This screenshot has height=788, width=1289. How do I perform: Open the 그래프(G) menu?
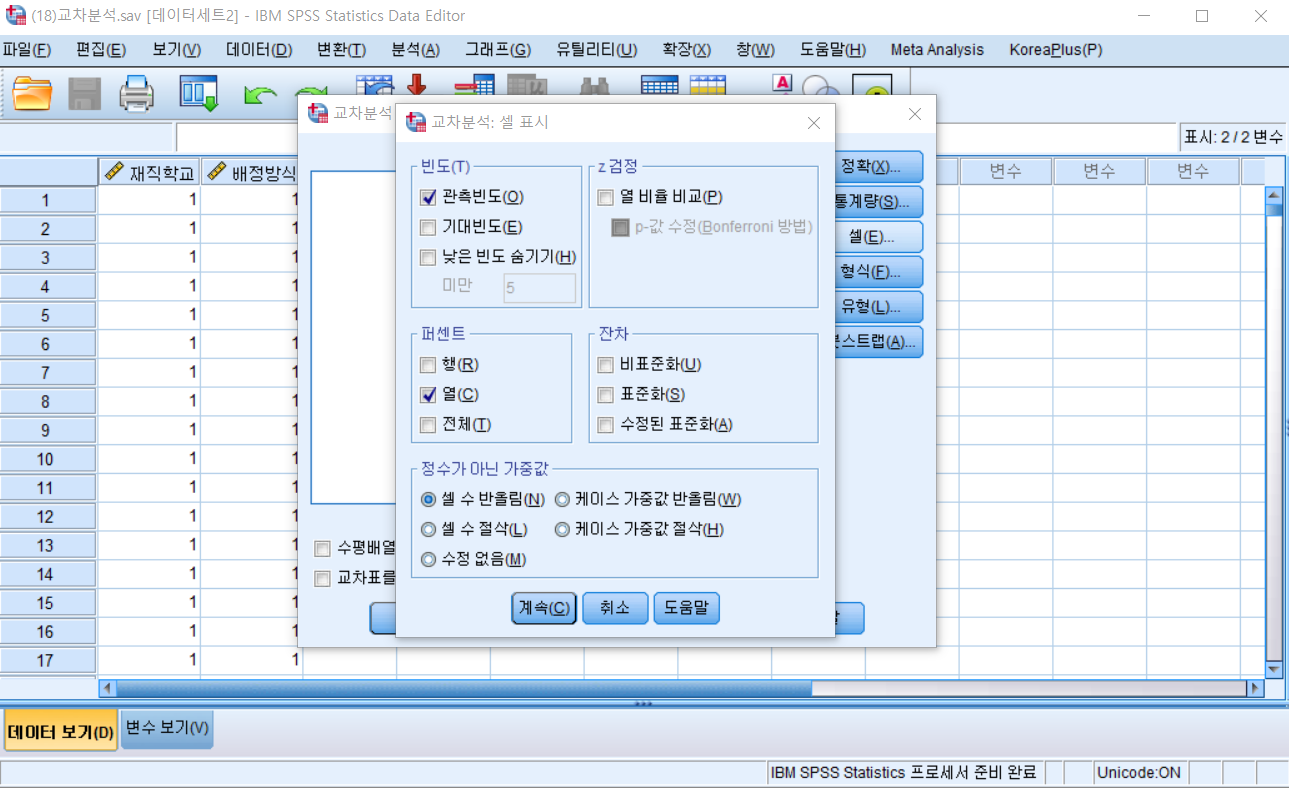tap(498, 50)
